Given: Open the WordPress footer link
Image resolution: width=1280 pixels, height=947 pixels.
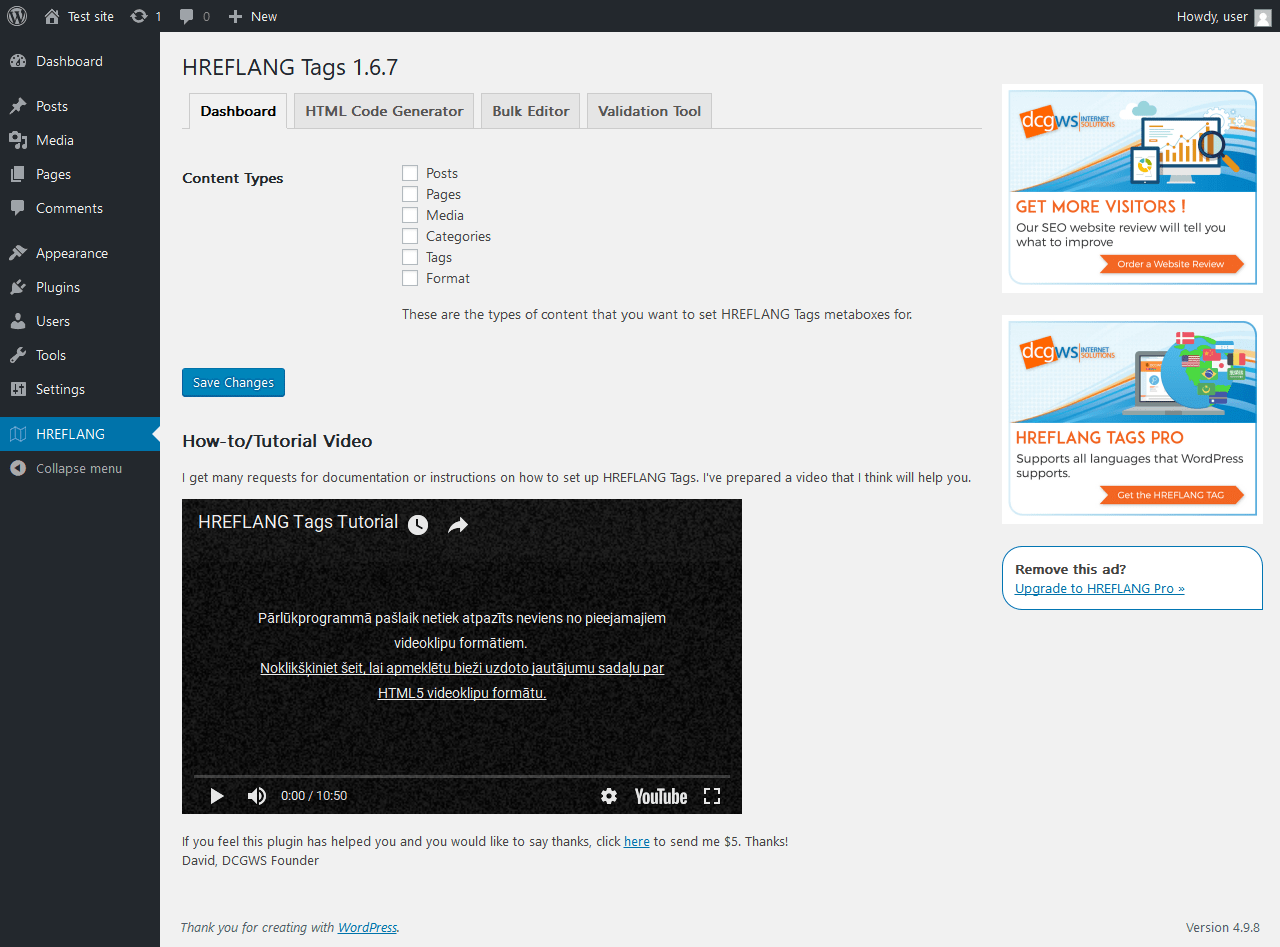Looking at the screenshot, I should tap(367, 927).
